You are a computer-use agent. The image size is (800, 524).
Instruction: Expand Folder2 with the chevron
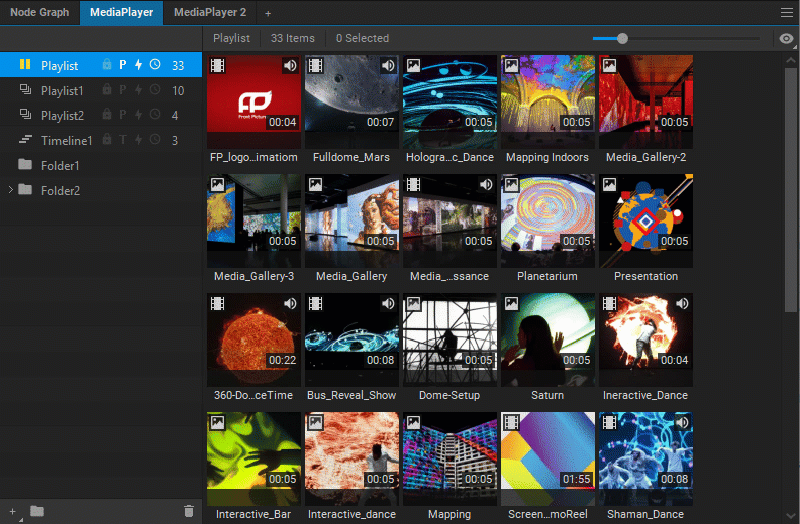[11, 190]
